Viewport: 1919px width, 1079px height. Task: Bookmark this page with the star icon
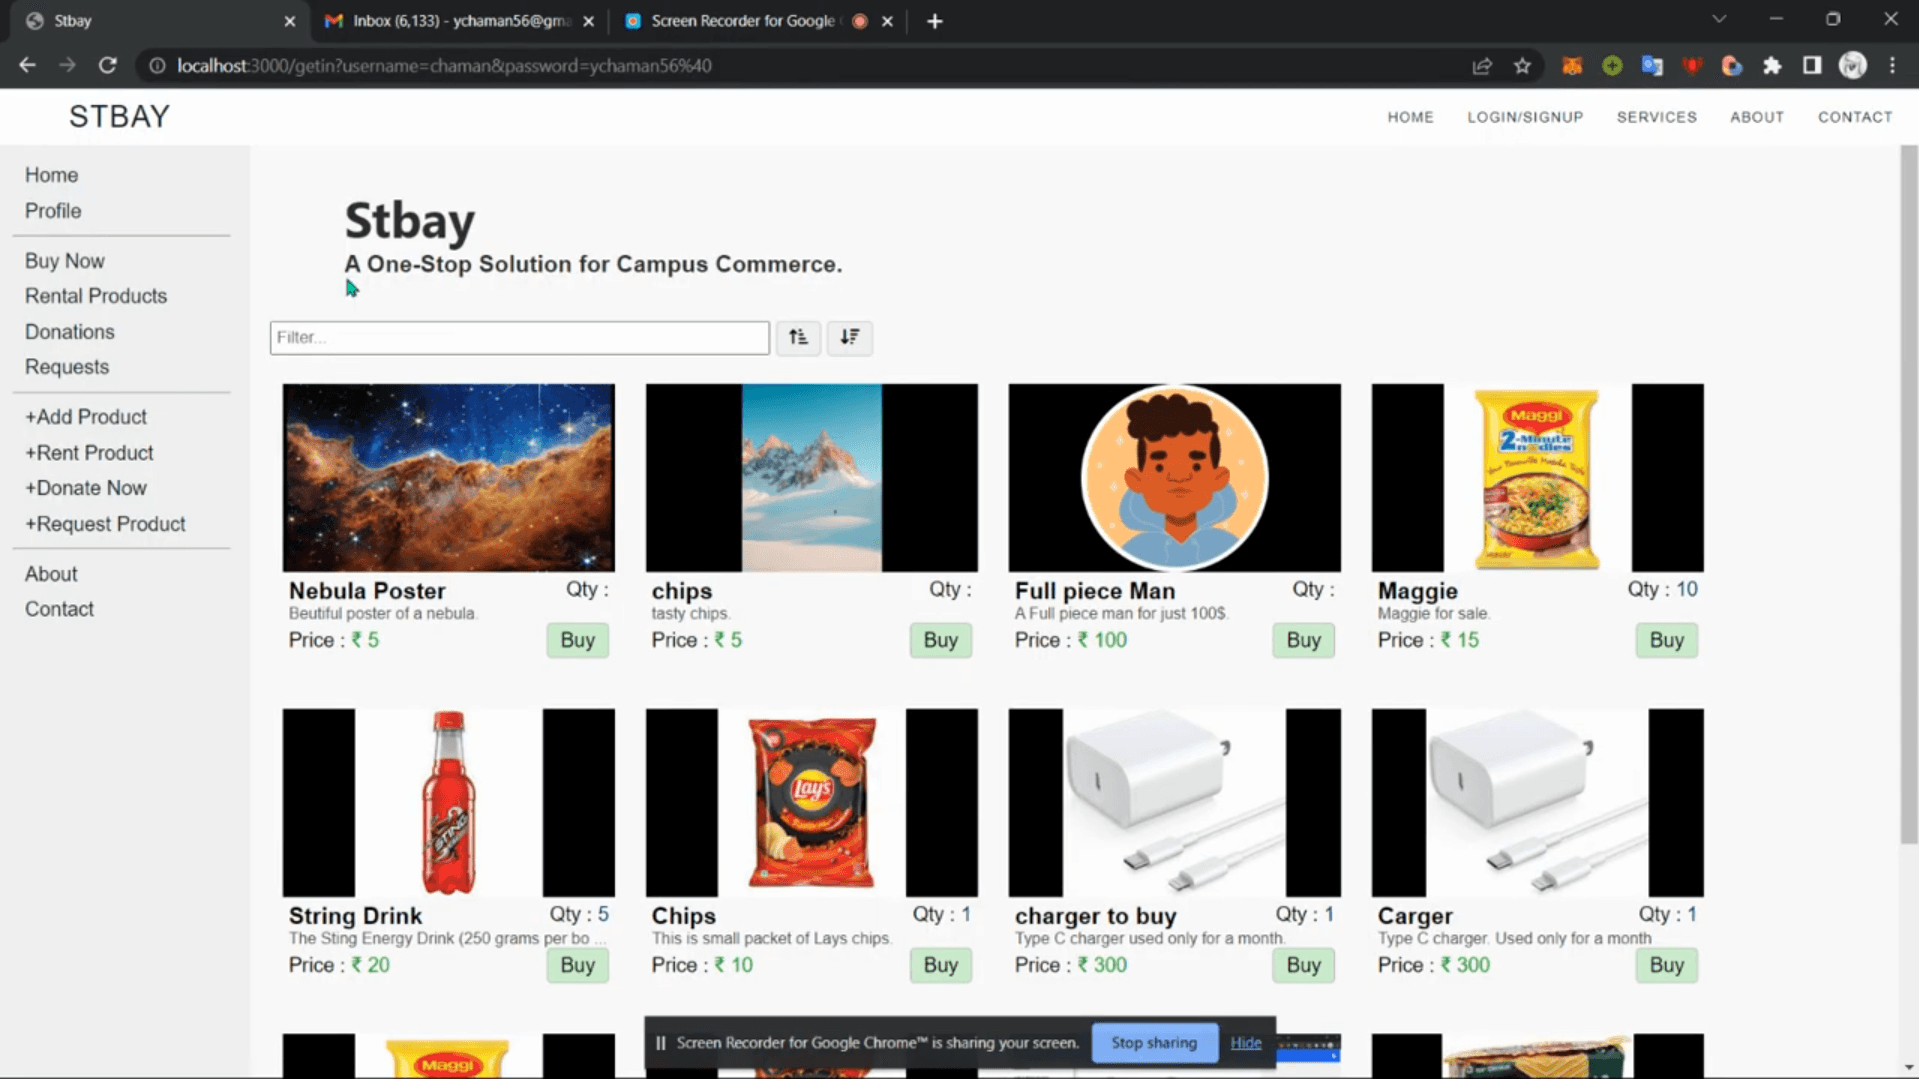[1522, 66]
